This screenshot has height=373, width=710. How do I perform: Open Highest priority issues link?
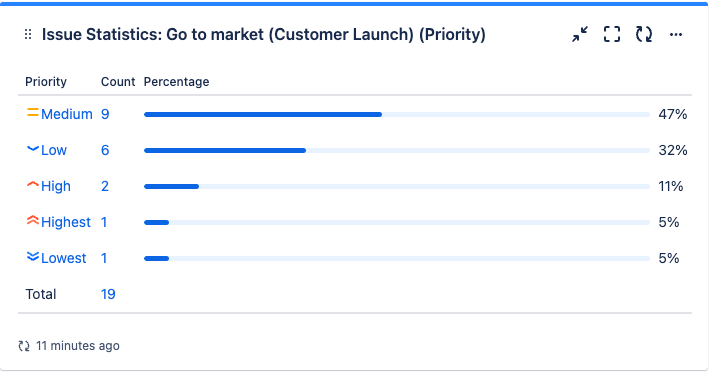(66, 222)
